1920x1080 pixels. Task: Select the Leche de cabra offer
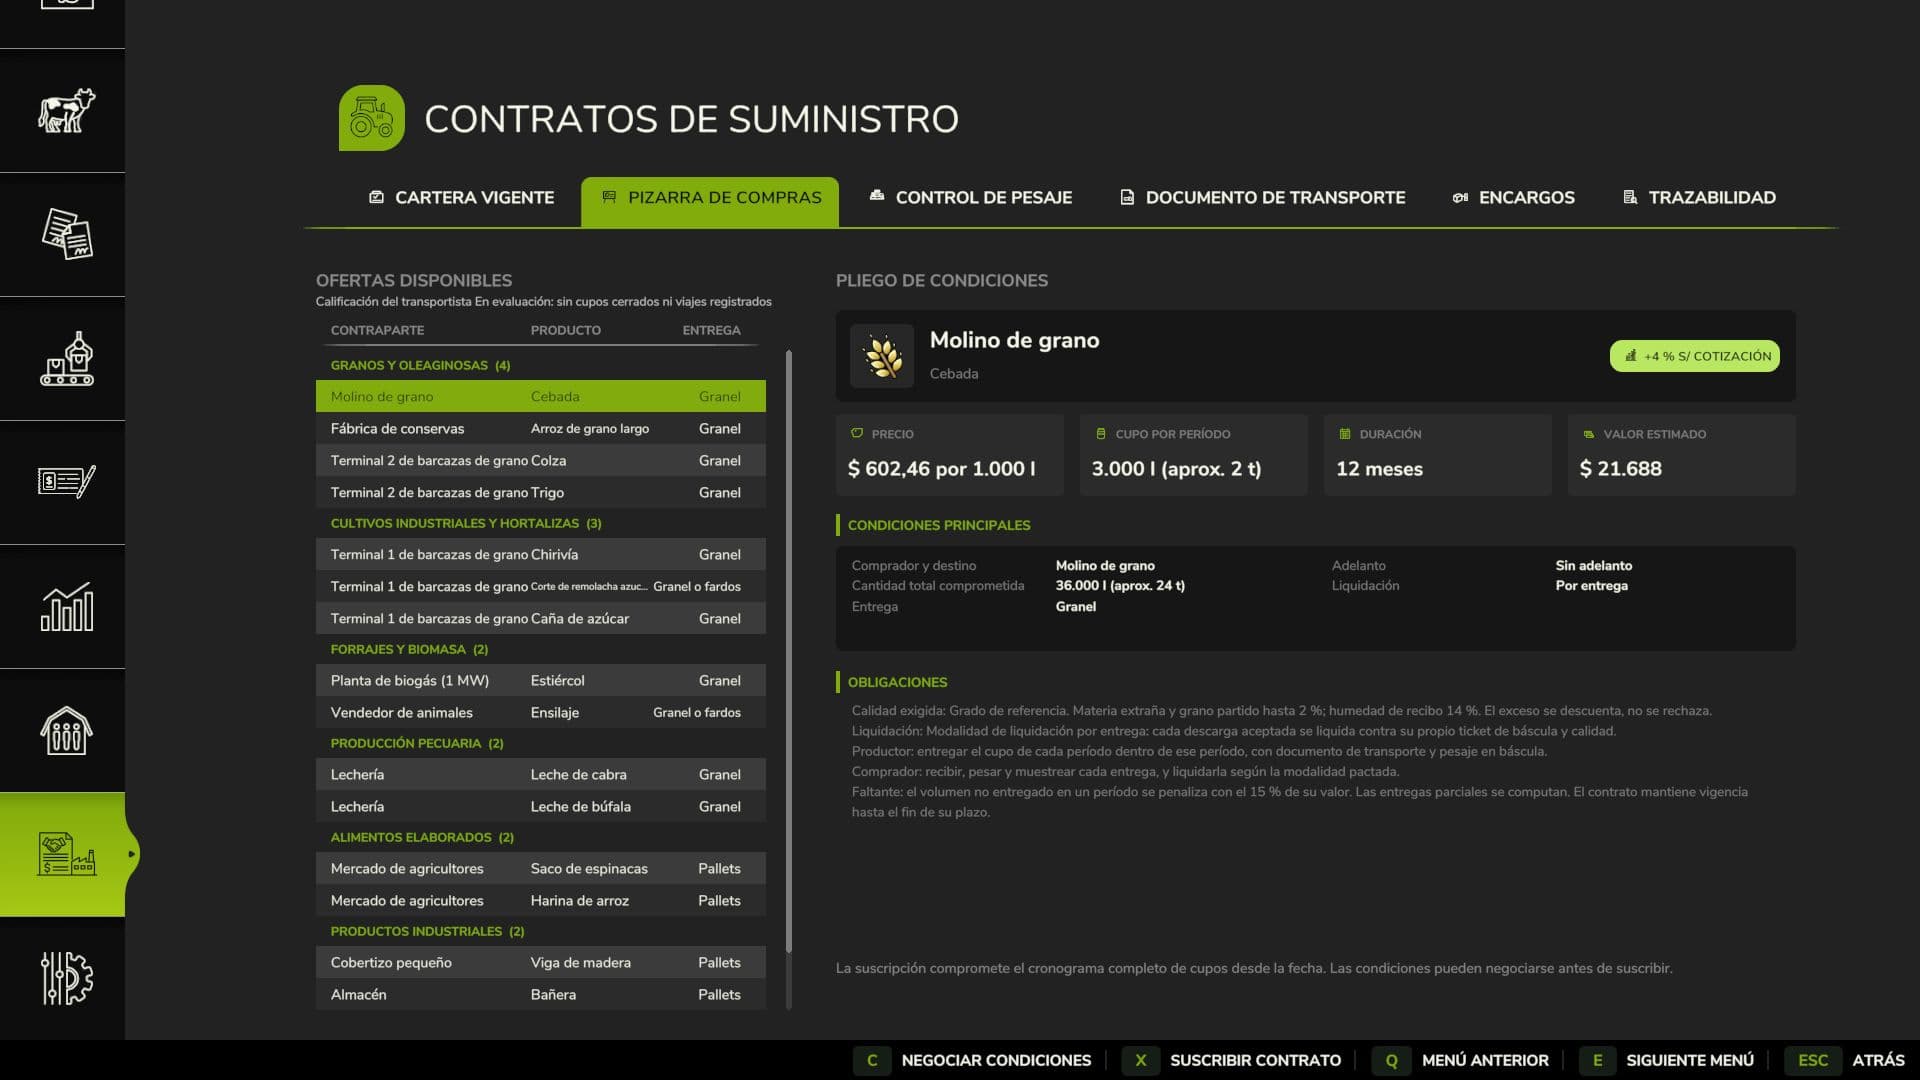541,774
